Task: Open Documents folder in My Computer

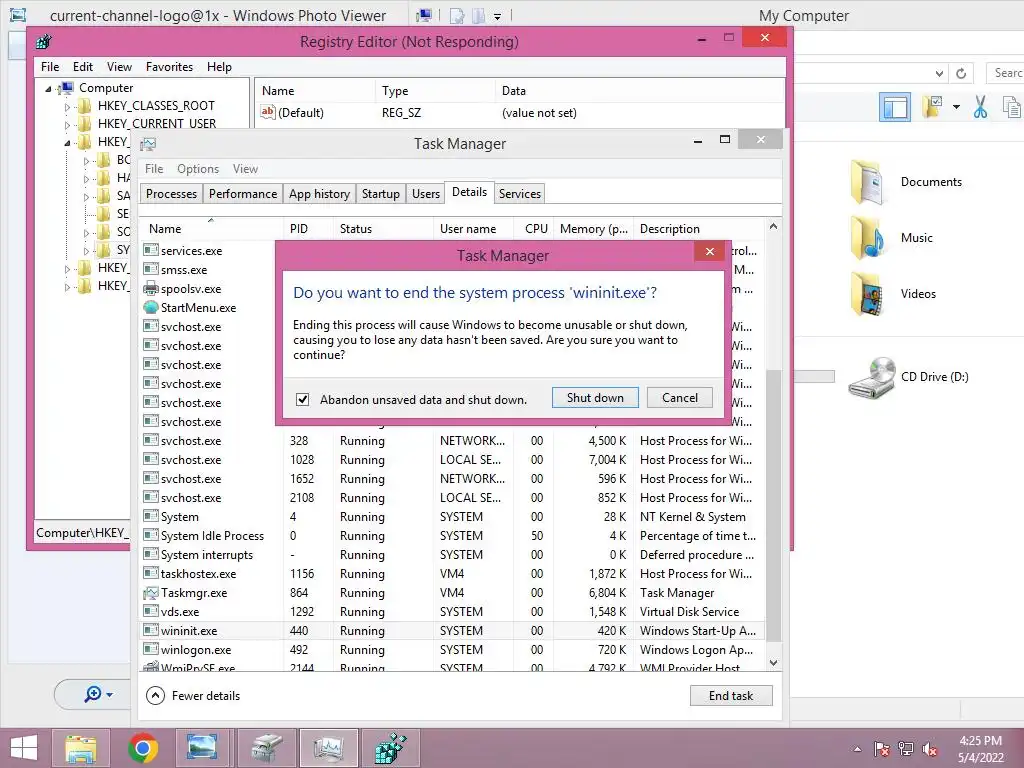Action: tap(906, 182)
